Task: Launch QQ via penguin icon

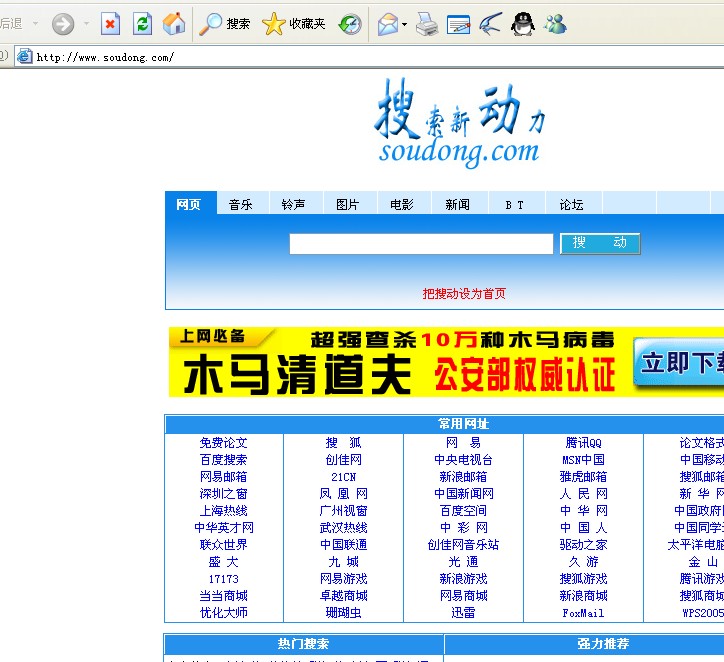Action: [523, 24]
